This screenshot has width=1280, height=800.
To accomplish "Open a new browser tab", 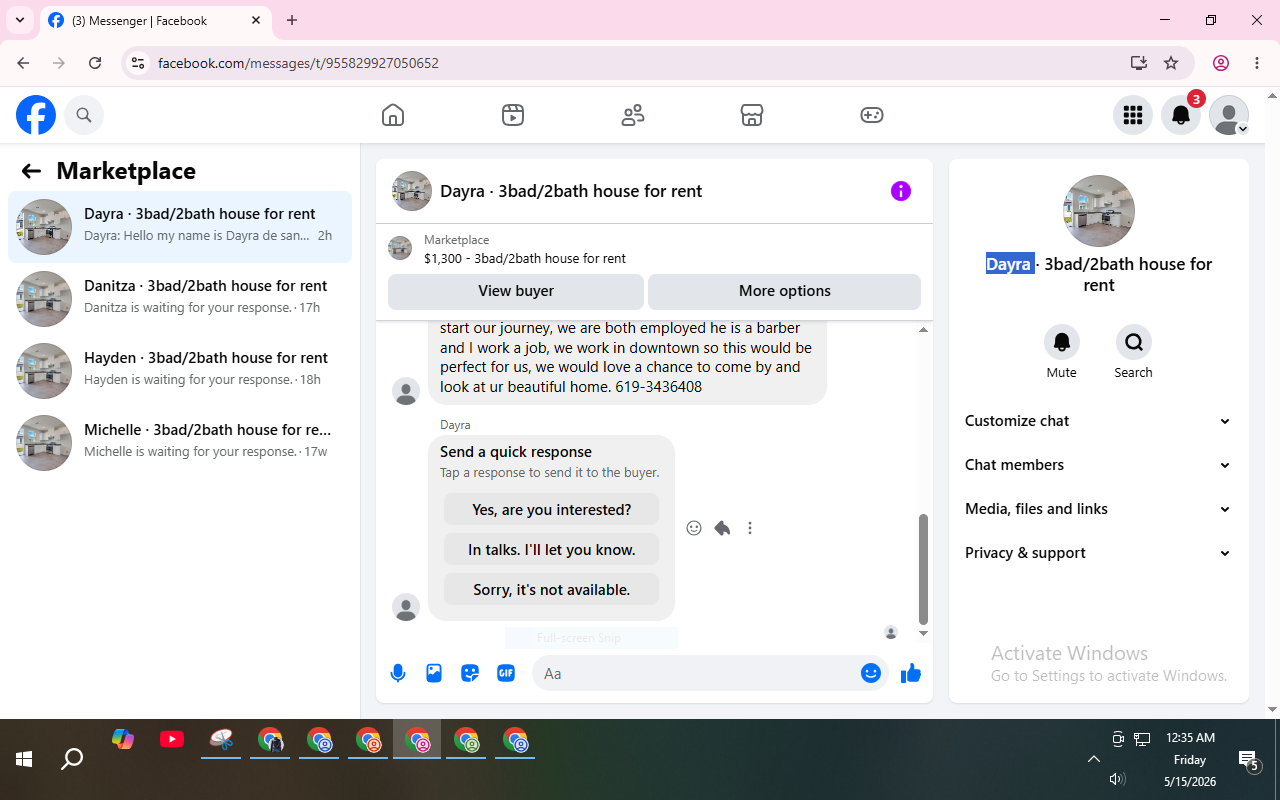I will coord(292,20).
